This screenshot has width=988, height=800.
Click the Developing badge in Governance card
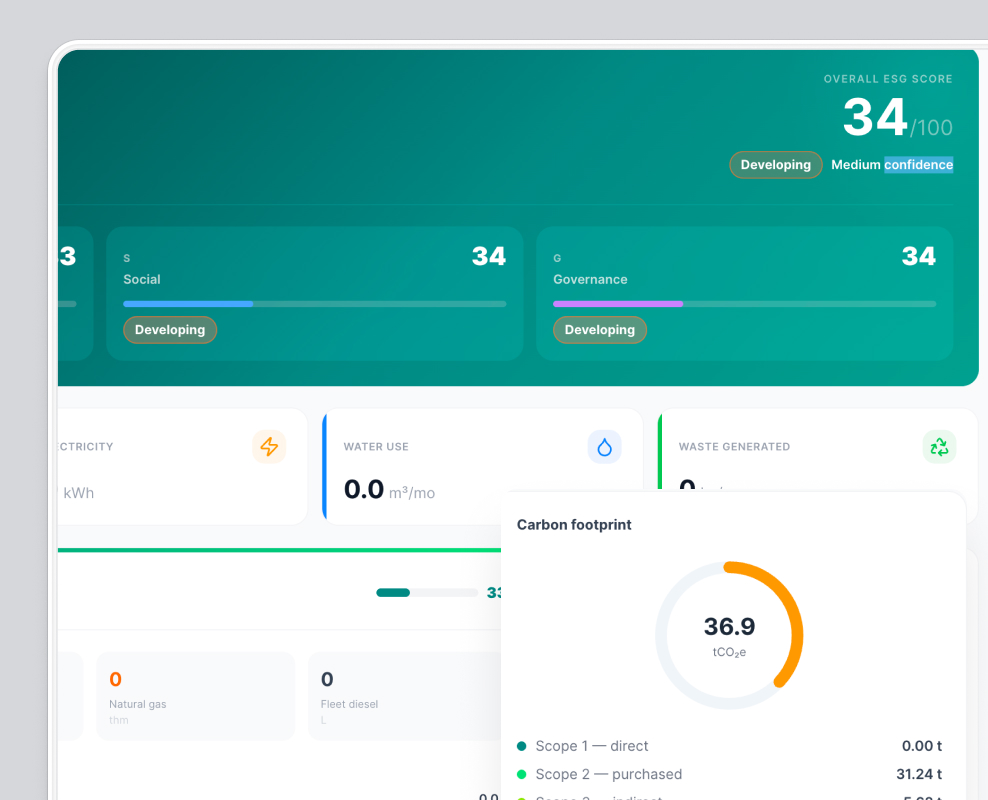(x=600, y=330)
